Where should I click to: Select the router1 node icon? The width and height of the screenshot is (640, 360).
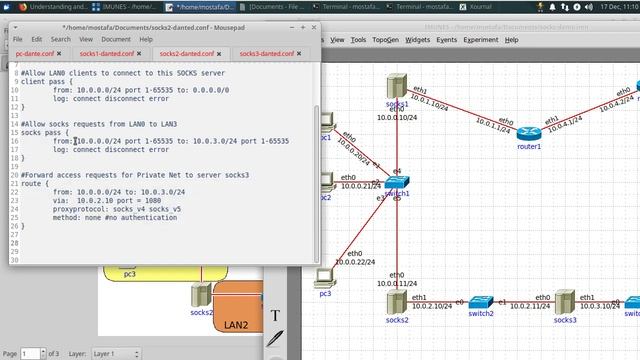point(529,133)
